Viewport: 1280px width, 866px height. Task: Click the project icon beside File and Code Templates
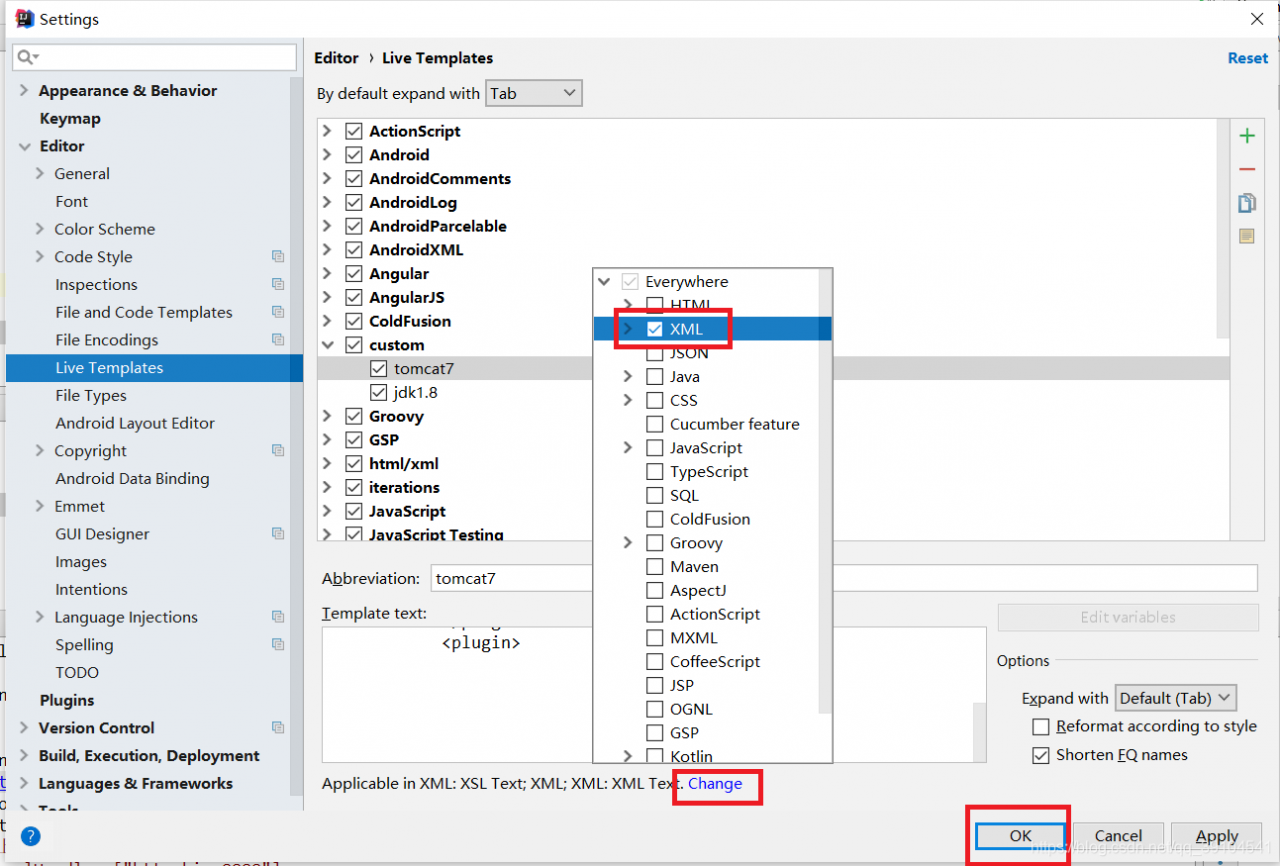click(x=278, y=313)
